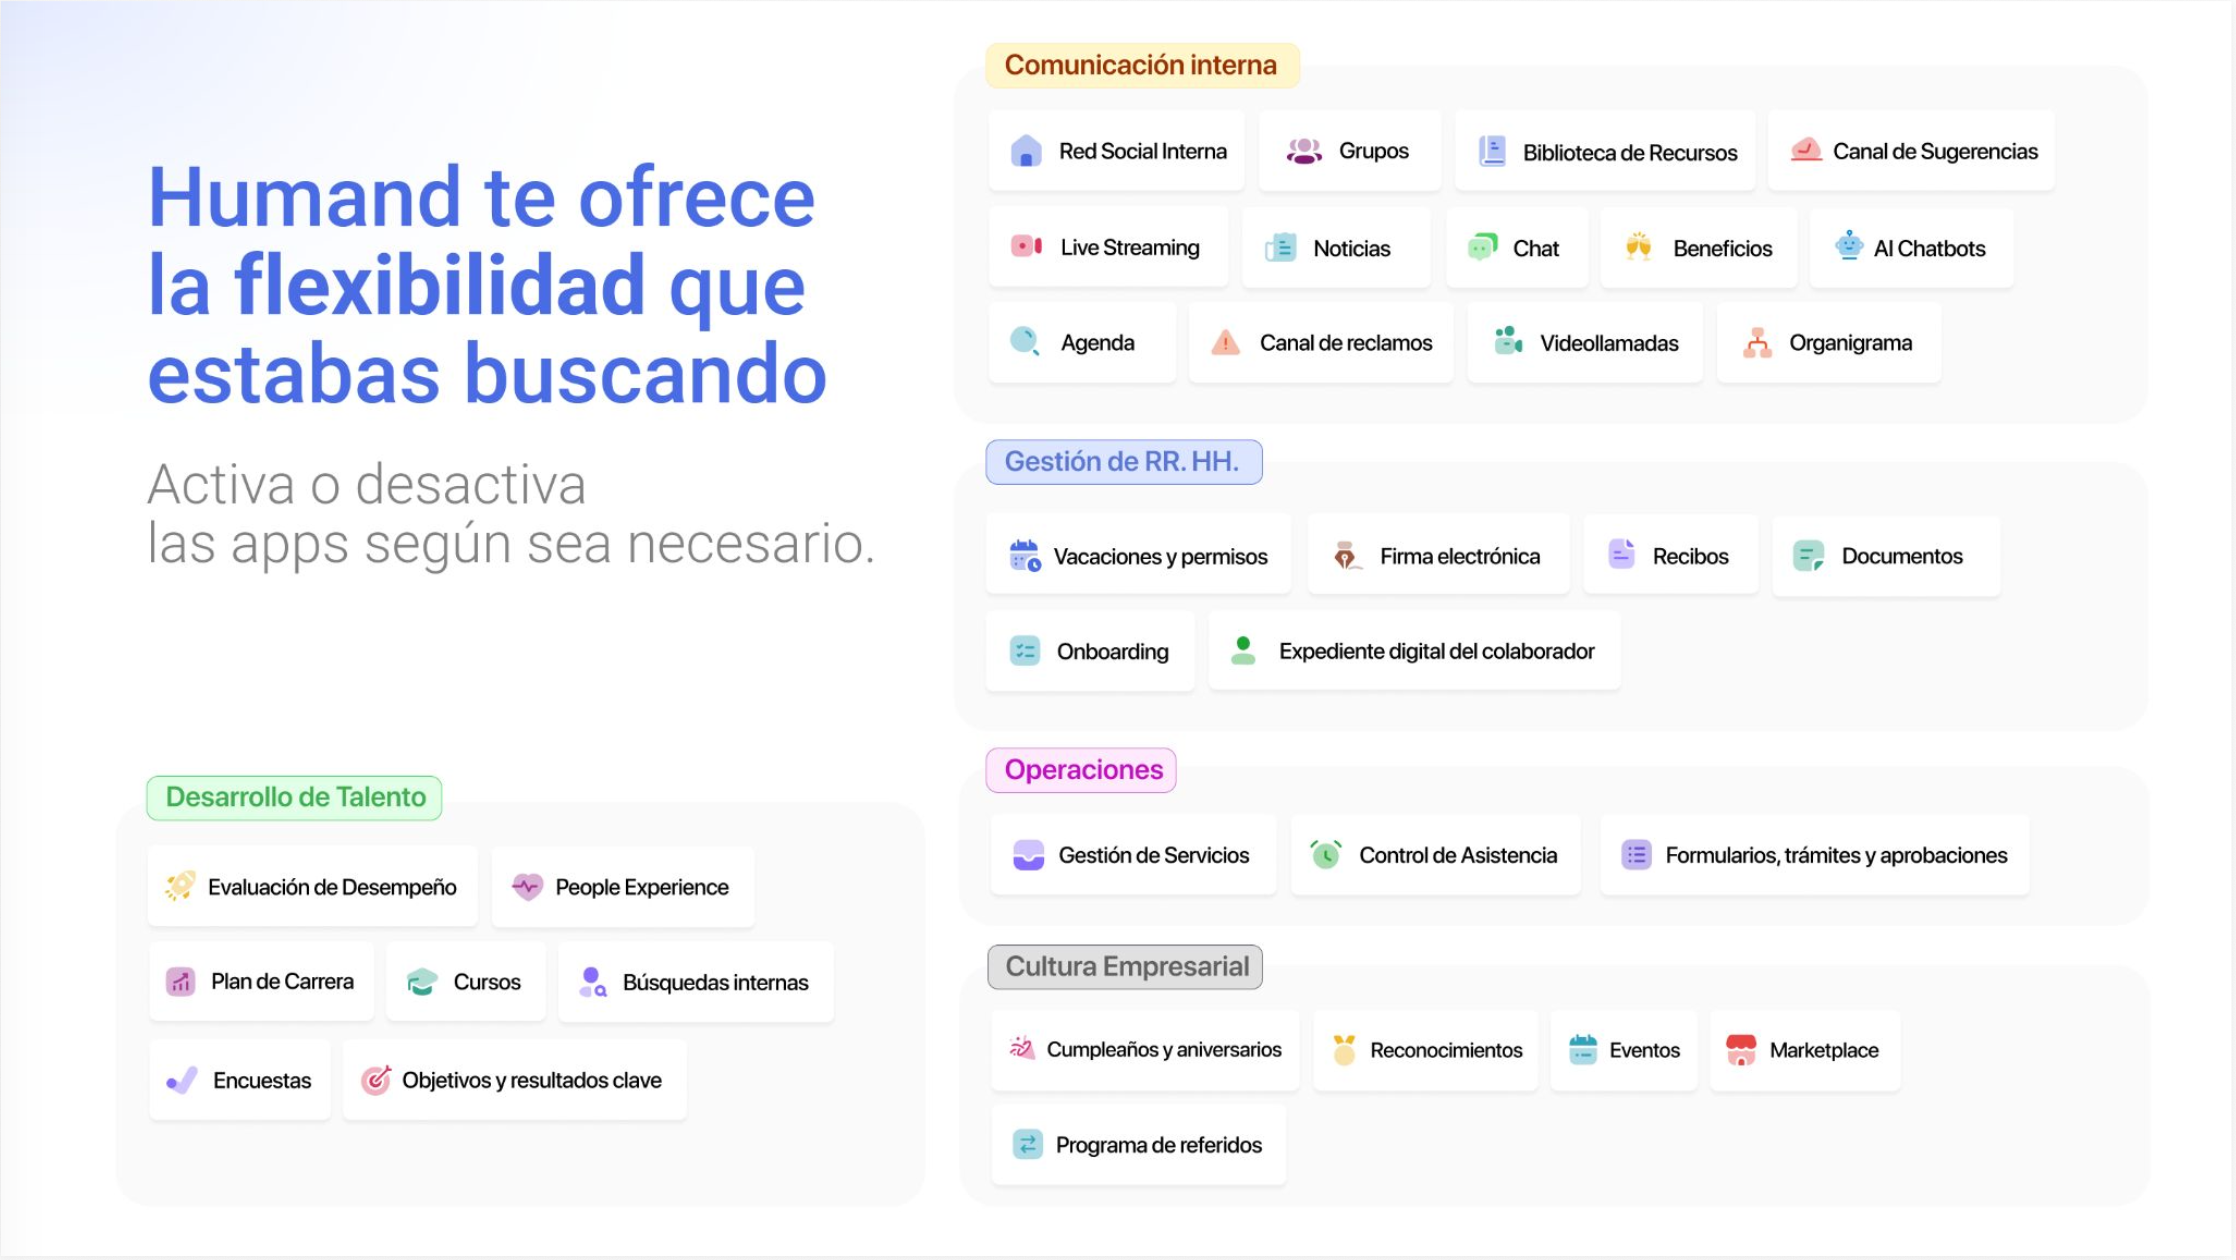Click the Encuestas checkmark icon
The image size is (2236, 1260).
pyautogui.click(x=182, y=1080)
